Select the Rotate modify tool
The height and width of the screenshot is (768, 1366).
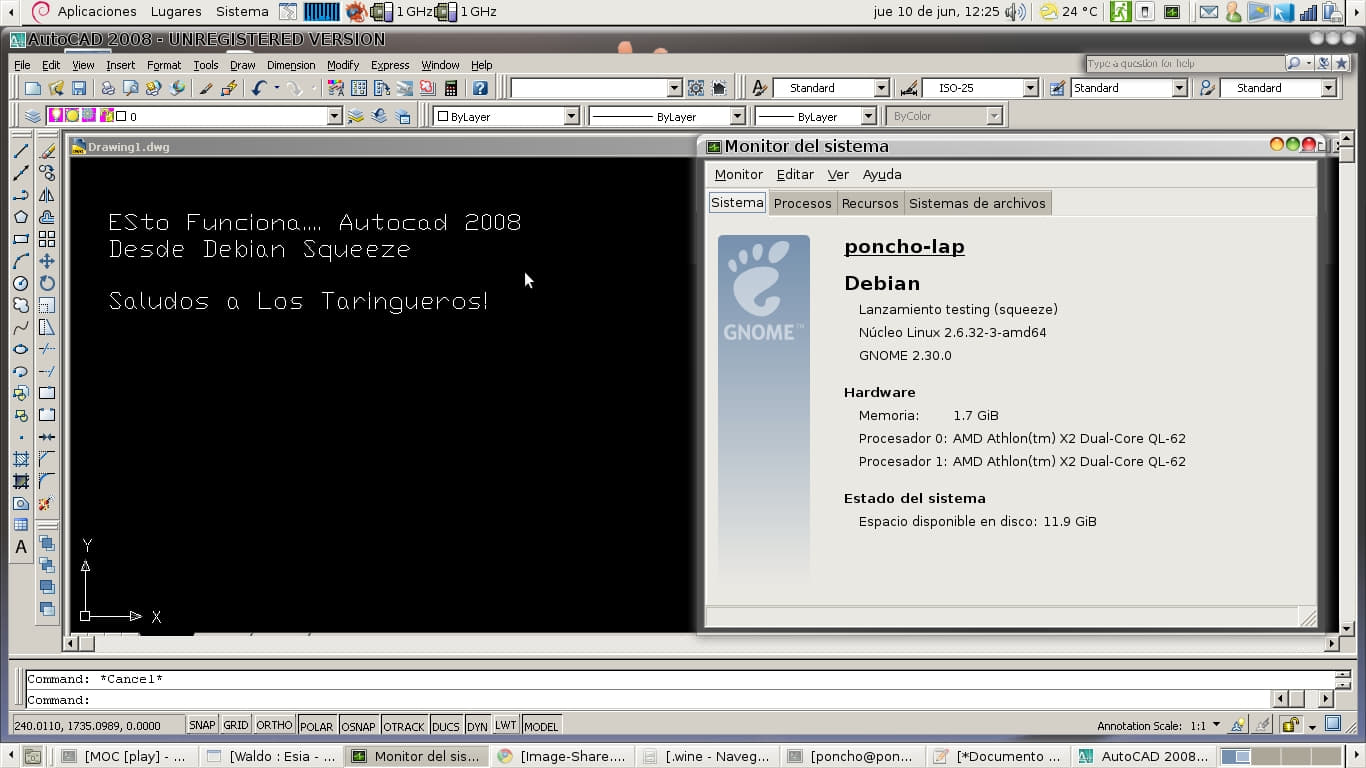pyautogui.click(x=47, y=283)
